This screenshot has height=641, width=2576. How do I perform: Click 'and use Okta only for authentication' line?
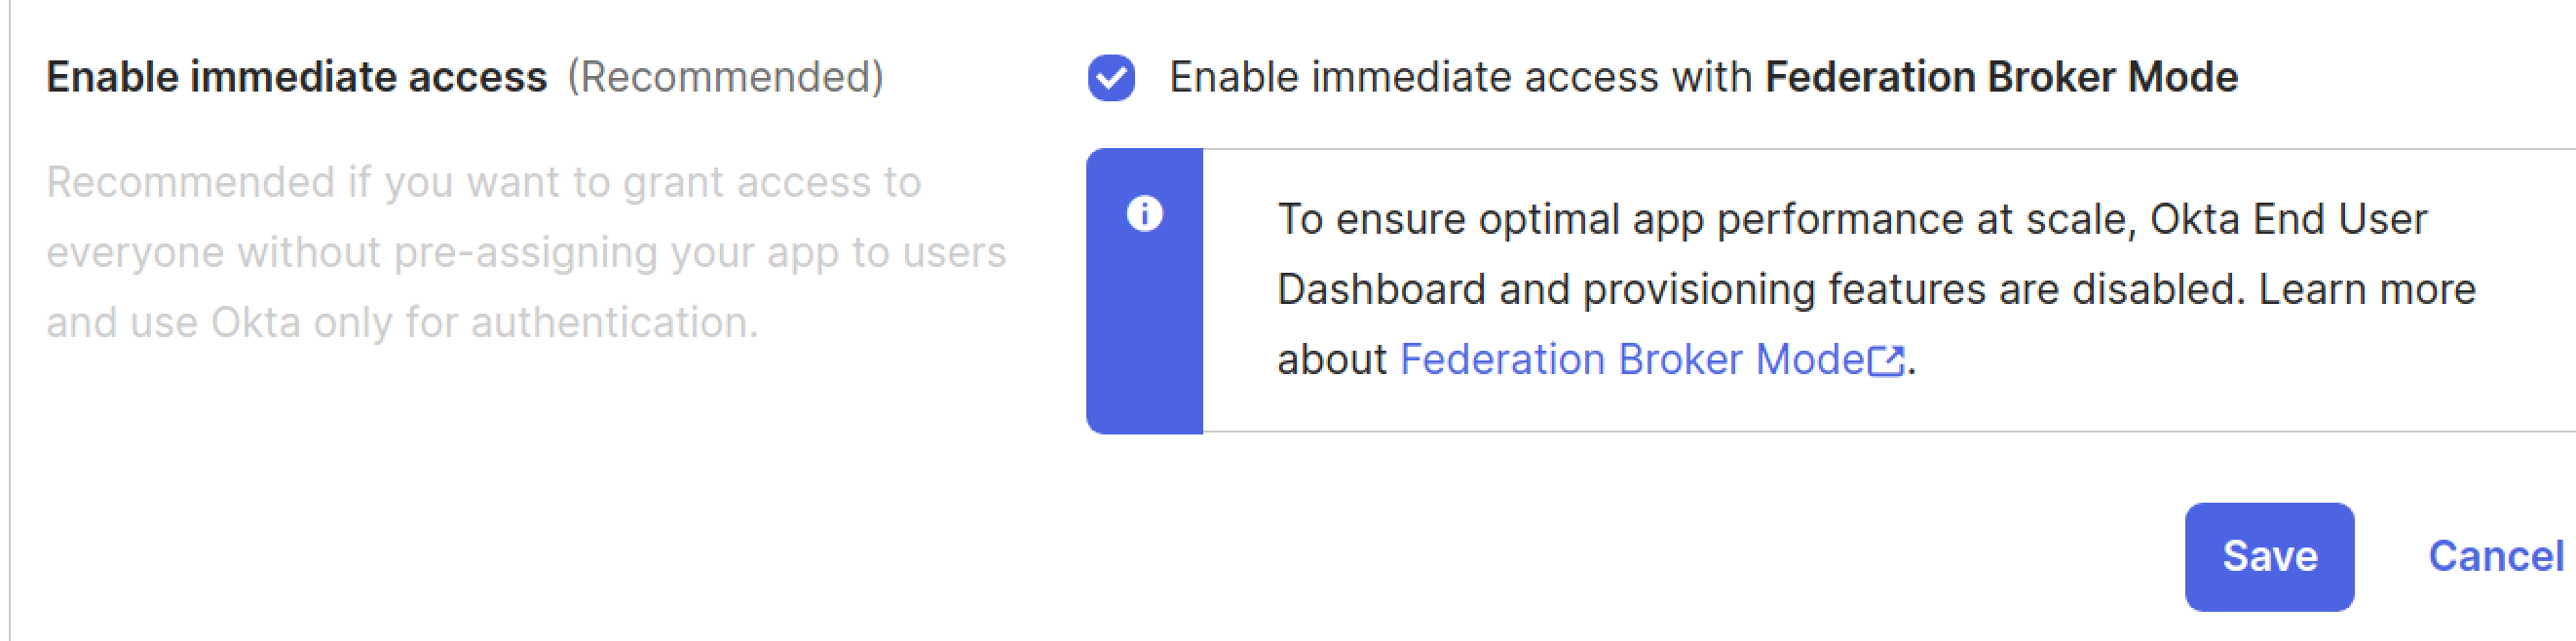coord(402,323)
